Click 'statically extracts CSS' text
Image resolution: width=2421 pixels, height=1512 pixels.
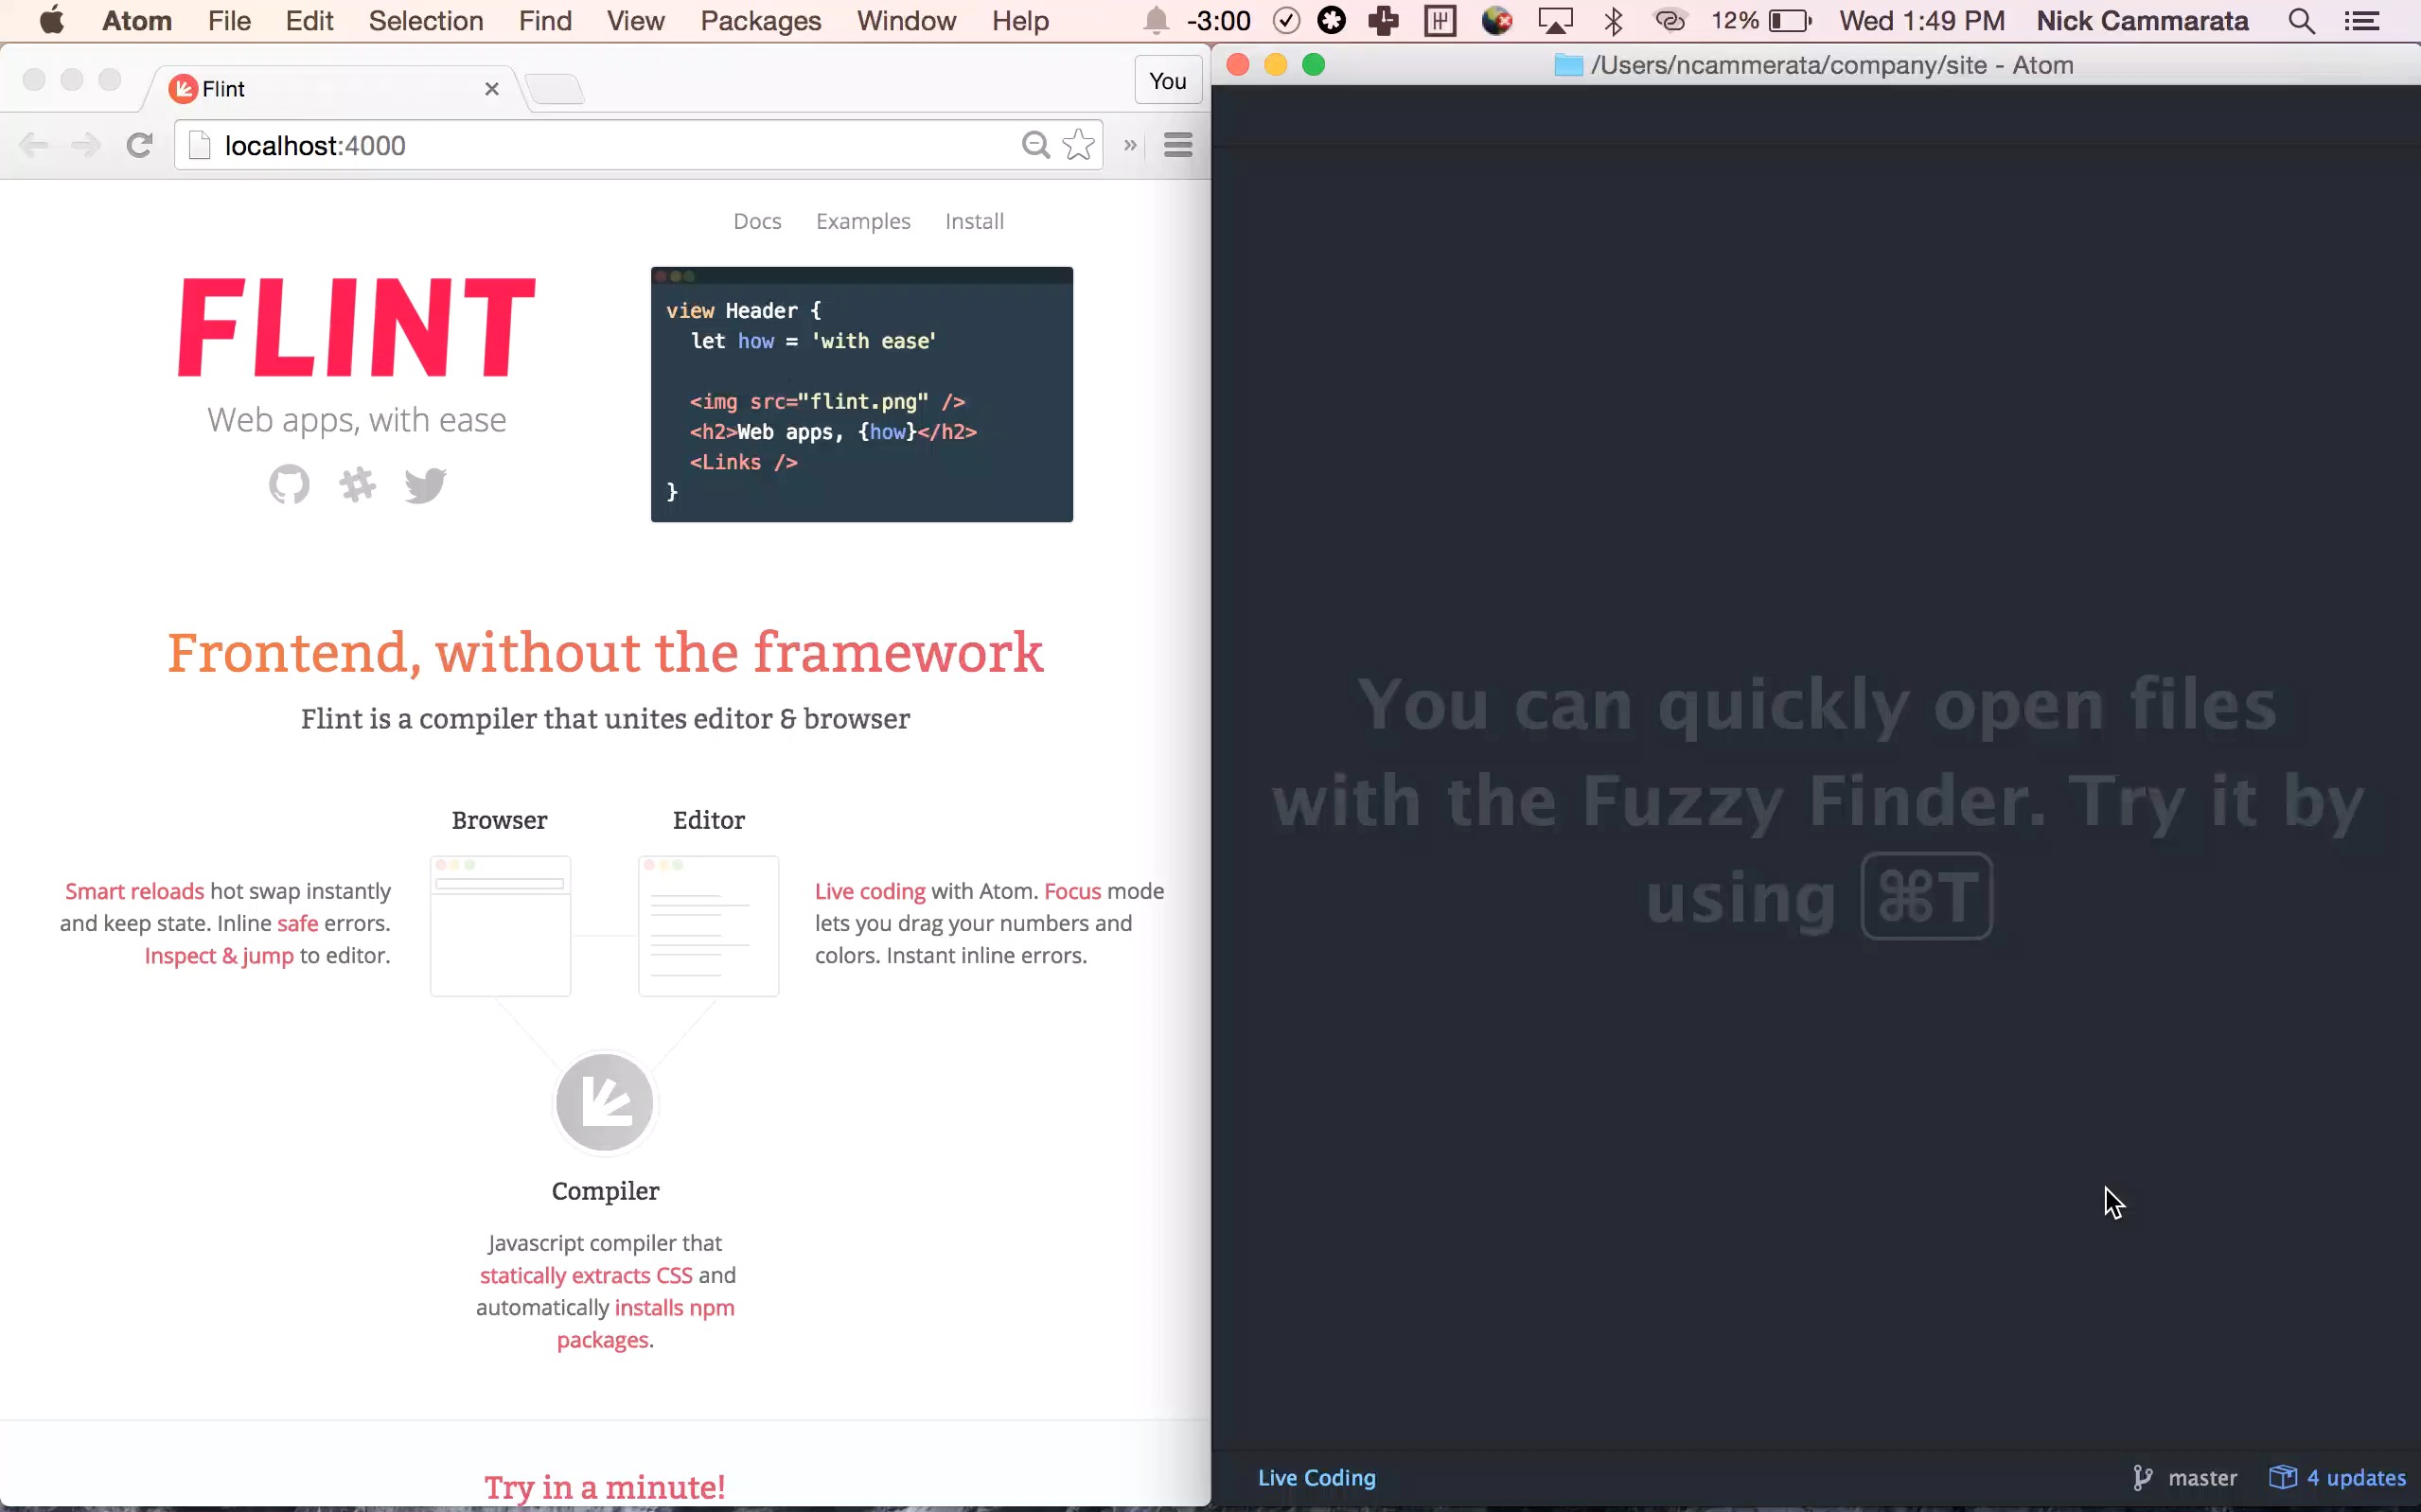click(x=586, y=1276)
